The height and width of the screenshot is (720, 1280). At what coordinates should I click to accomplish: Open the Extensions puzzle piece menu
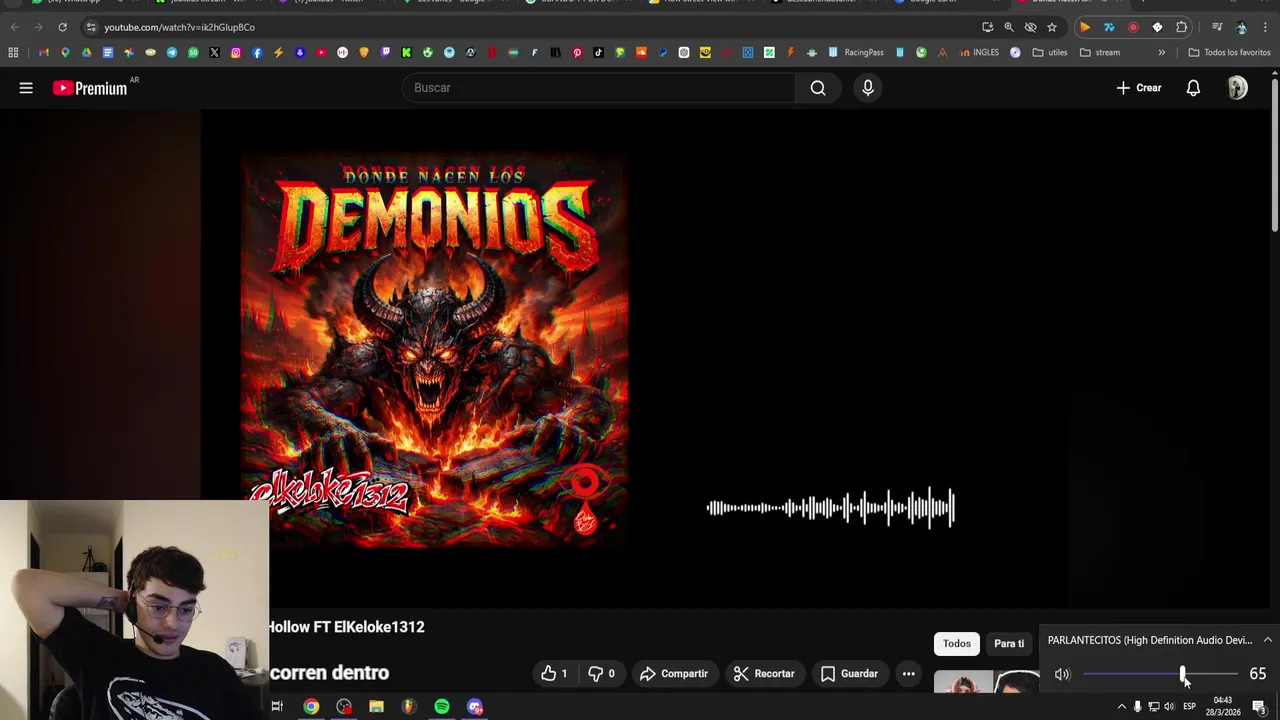click(x=1182, y=27)
